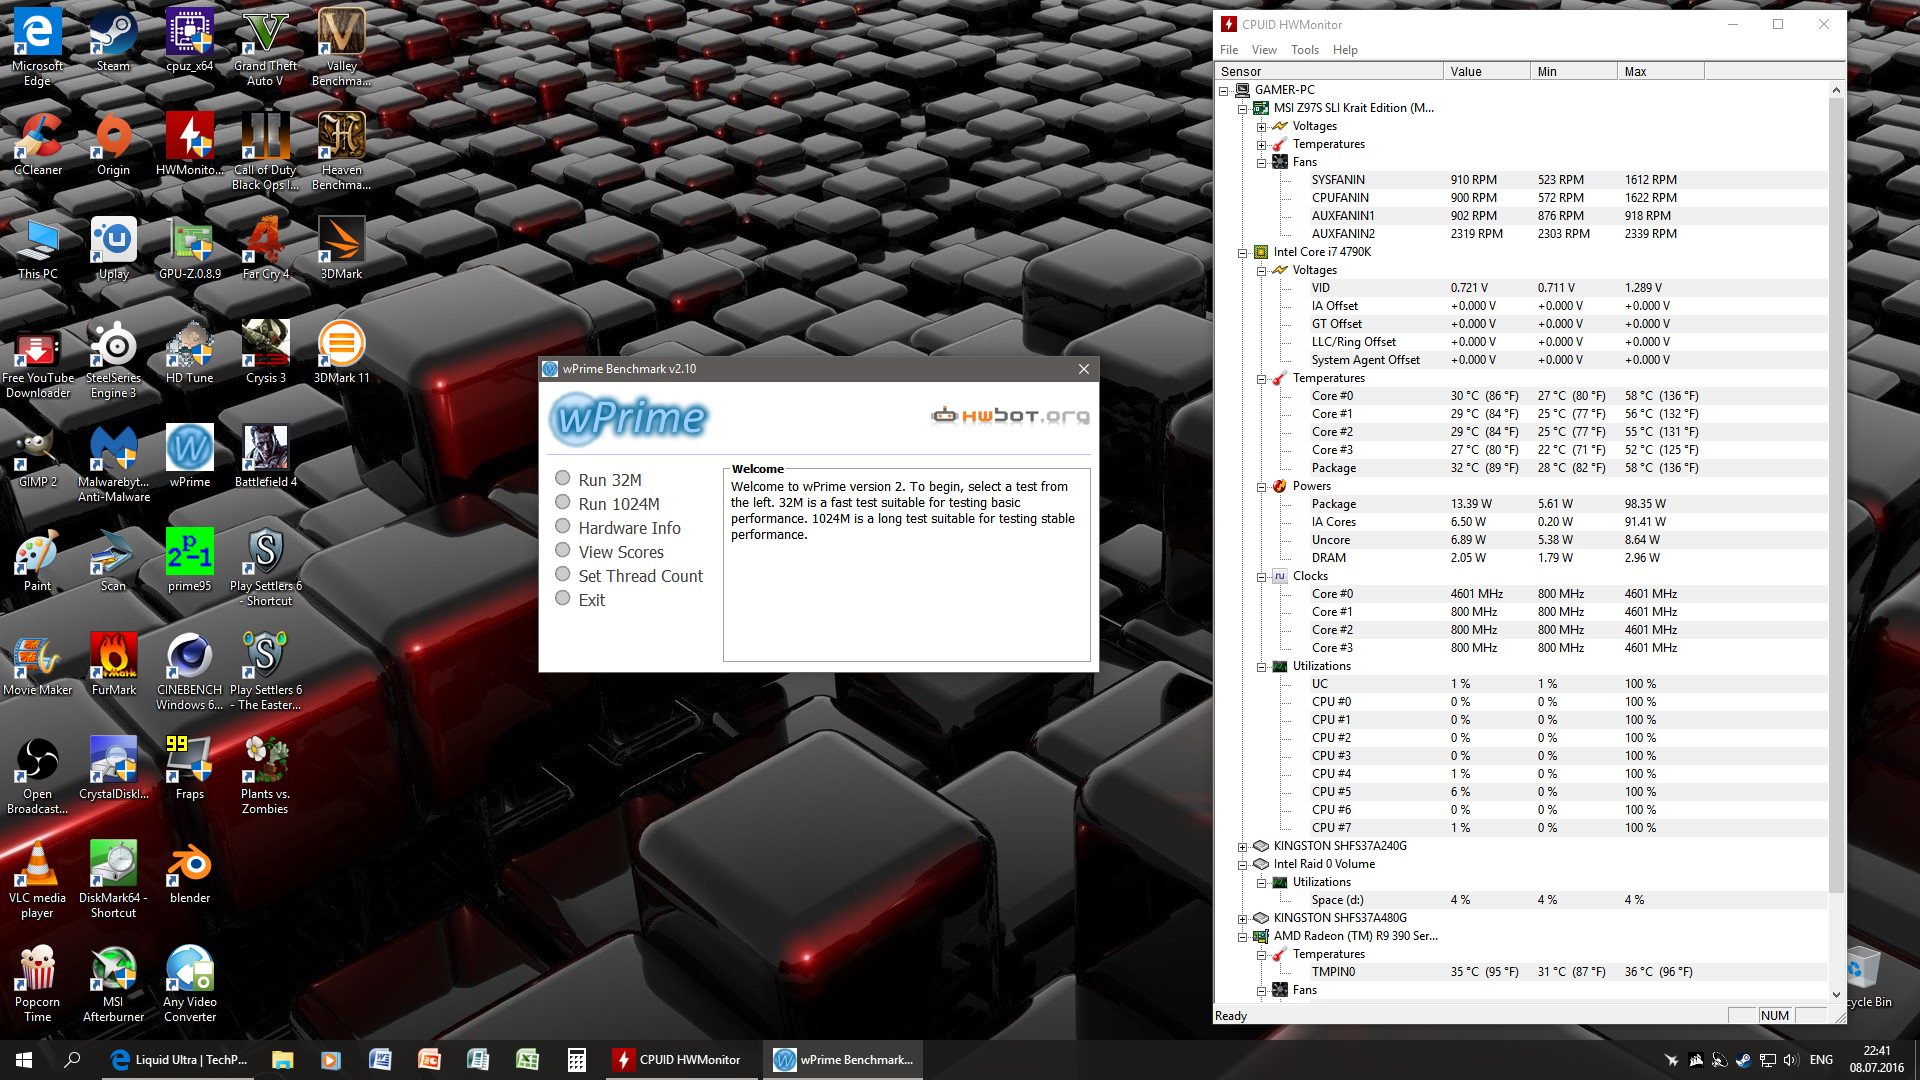Open Grand Theft Auto V shortcut
Viewport: 1920px width, 1080px height.
[265, 47]
